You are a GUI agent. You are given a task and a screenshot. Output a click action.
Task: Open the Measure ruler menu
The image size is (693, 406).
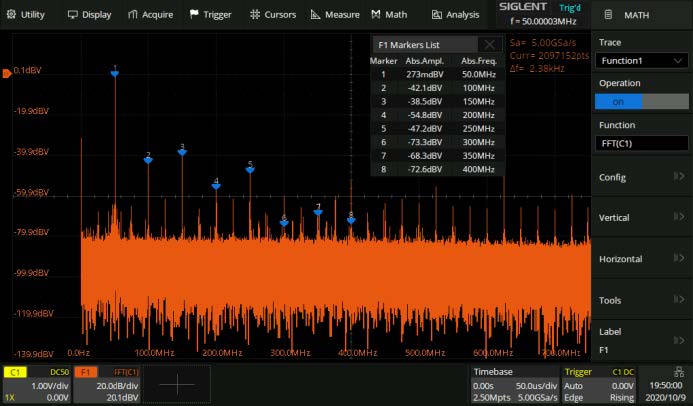point(335,15)
